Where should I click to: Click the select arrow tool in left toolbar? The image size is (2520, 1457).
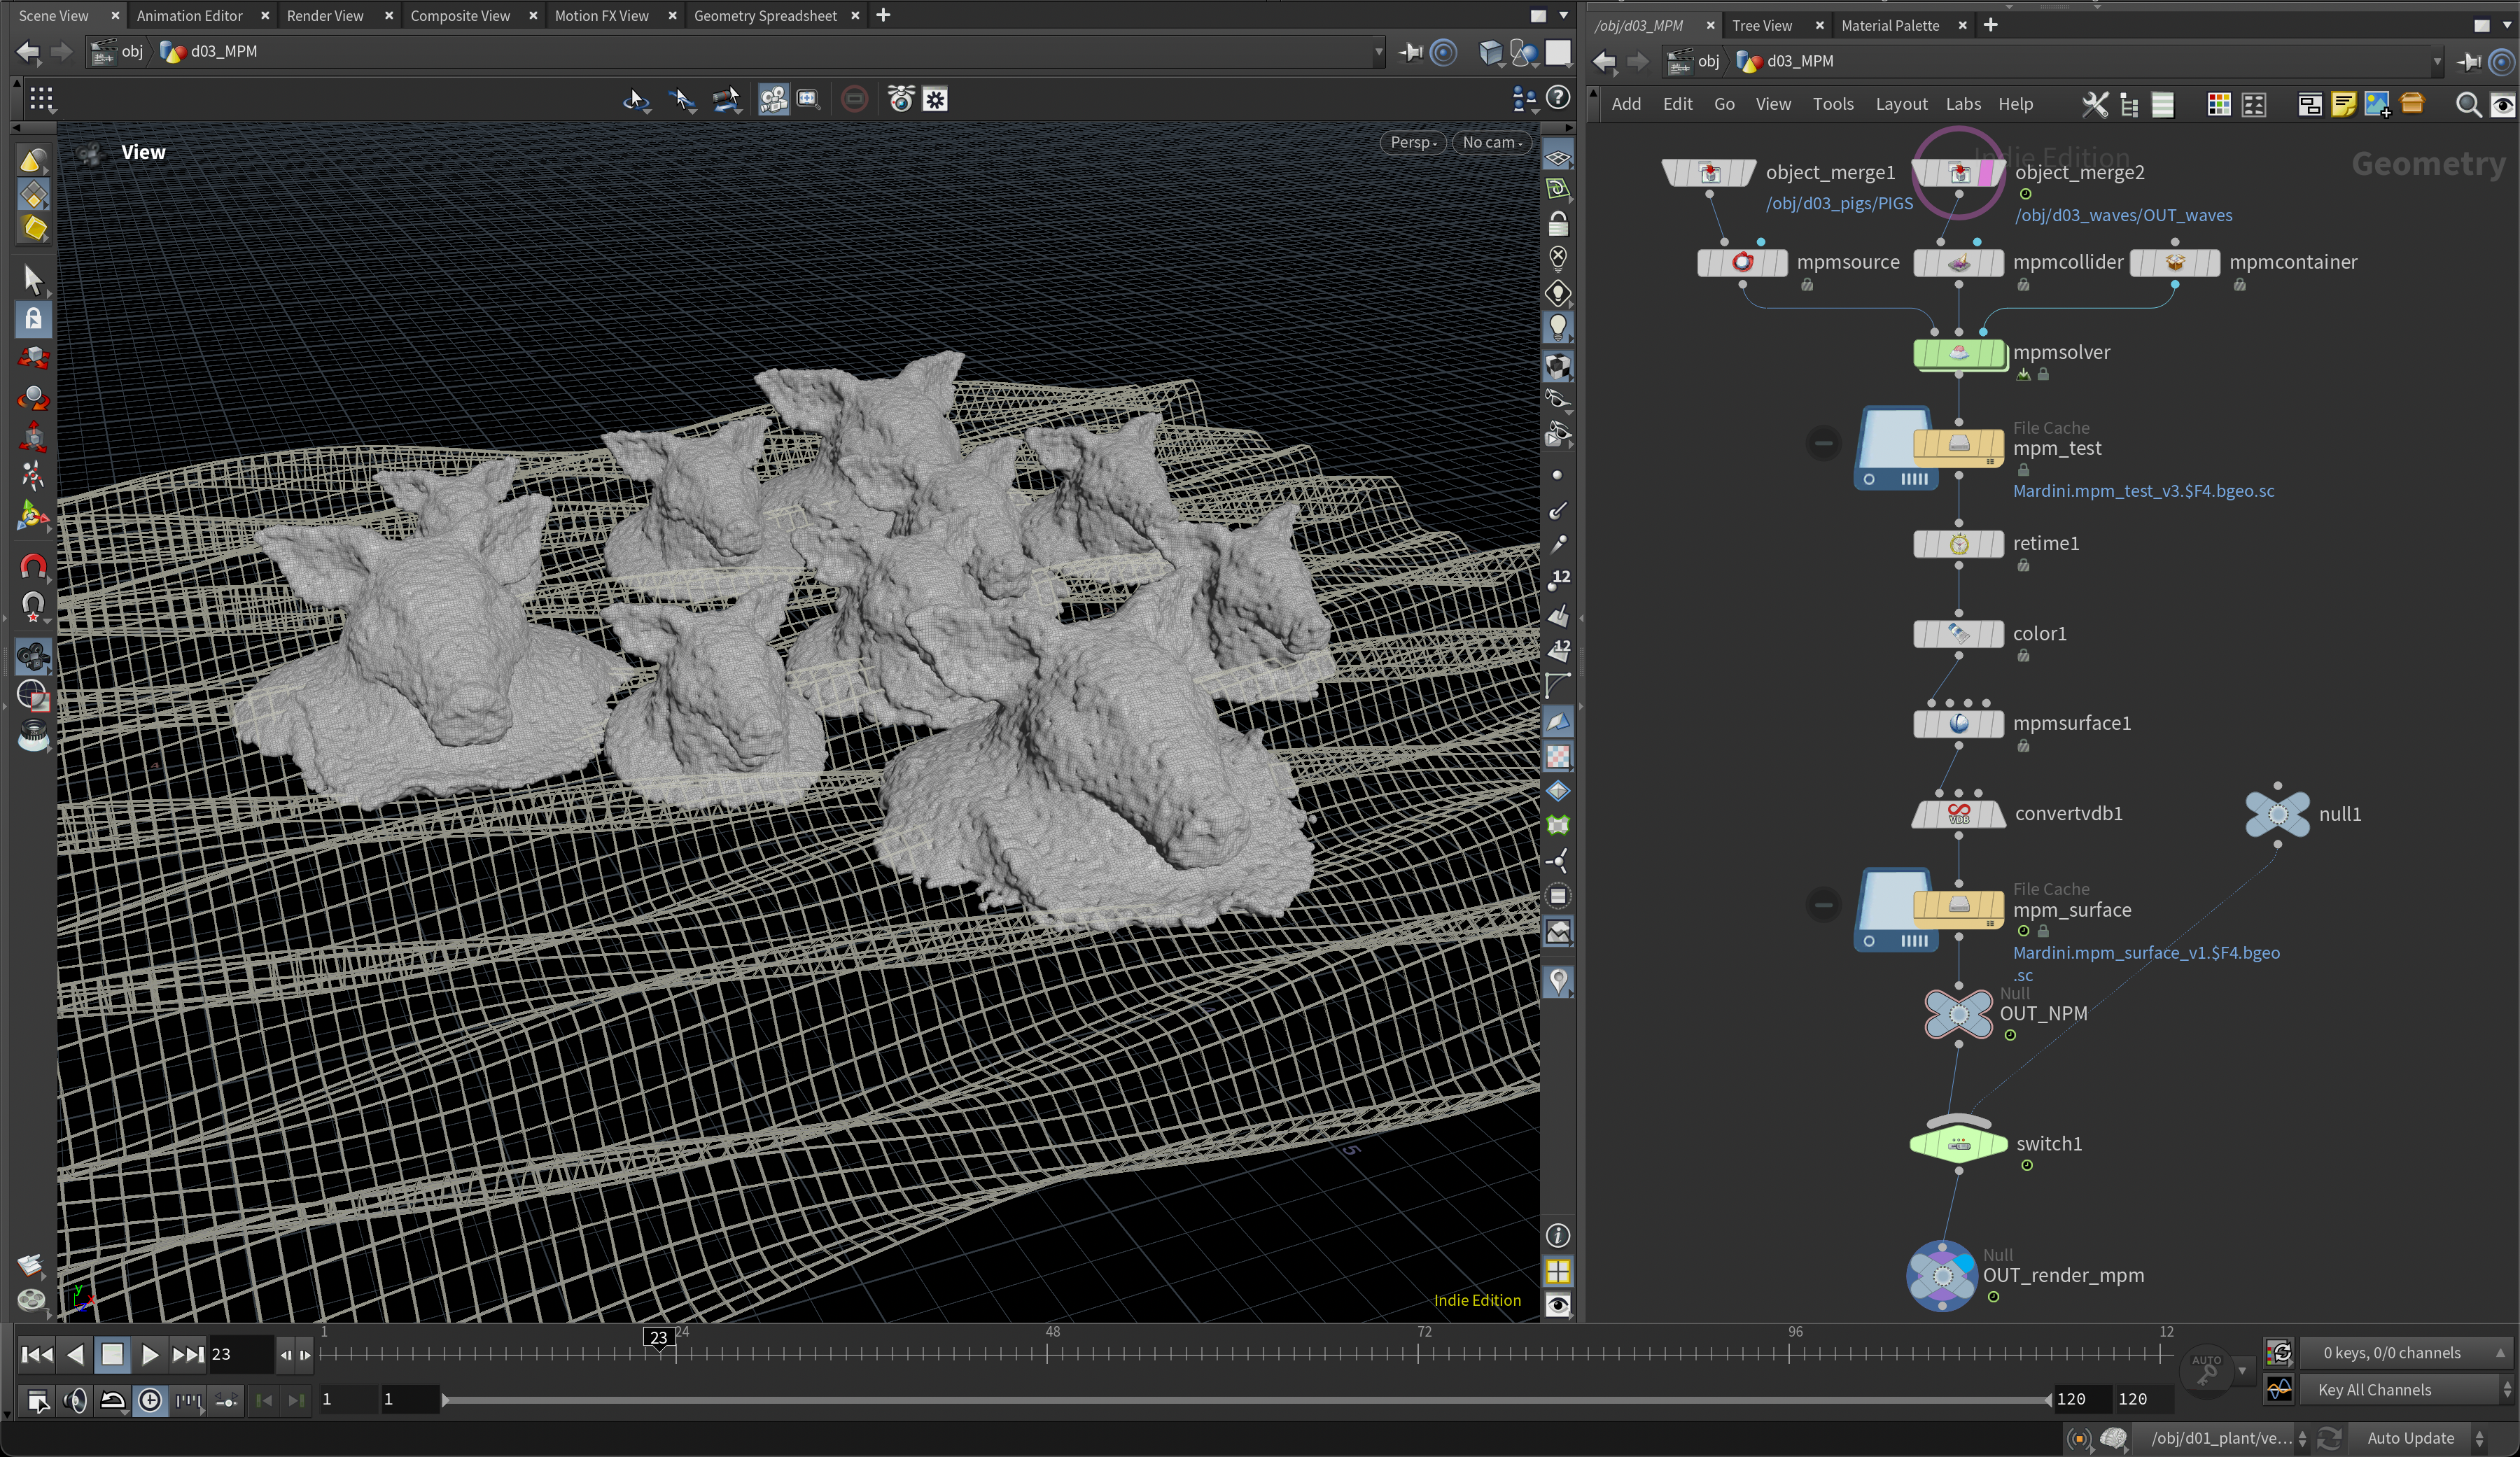click(33, 280)
